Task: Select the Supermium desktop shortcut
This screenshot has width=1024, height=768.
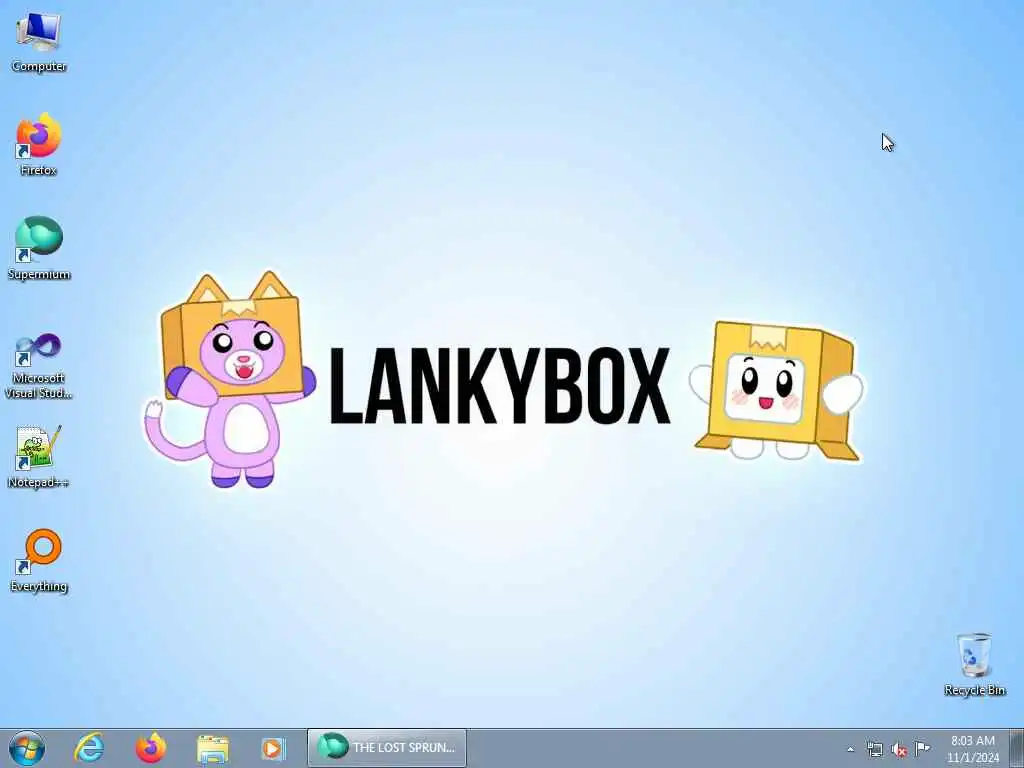Action: pos(39,248)
